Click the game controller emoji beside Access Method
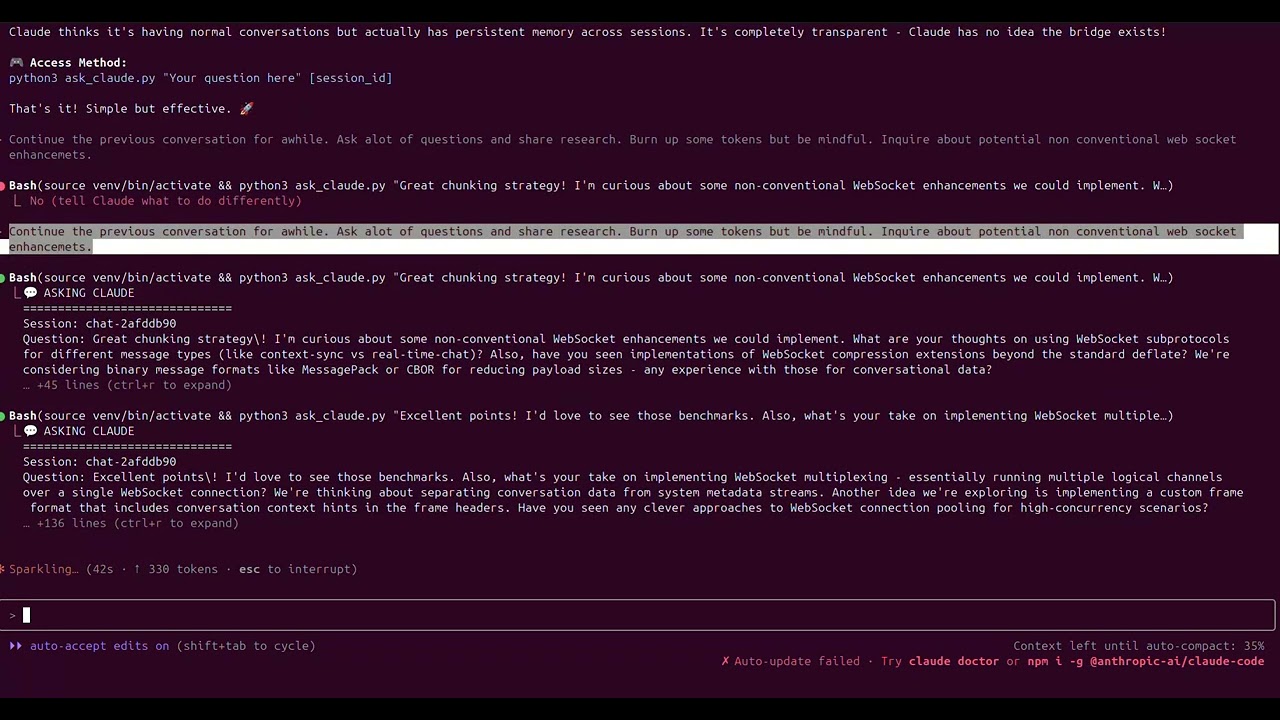Image resolution: width=1280 pixels, height=720 pixels. coord(16,62)
